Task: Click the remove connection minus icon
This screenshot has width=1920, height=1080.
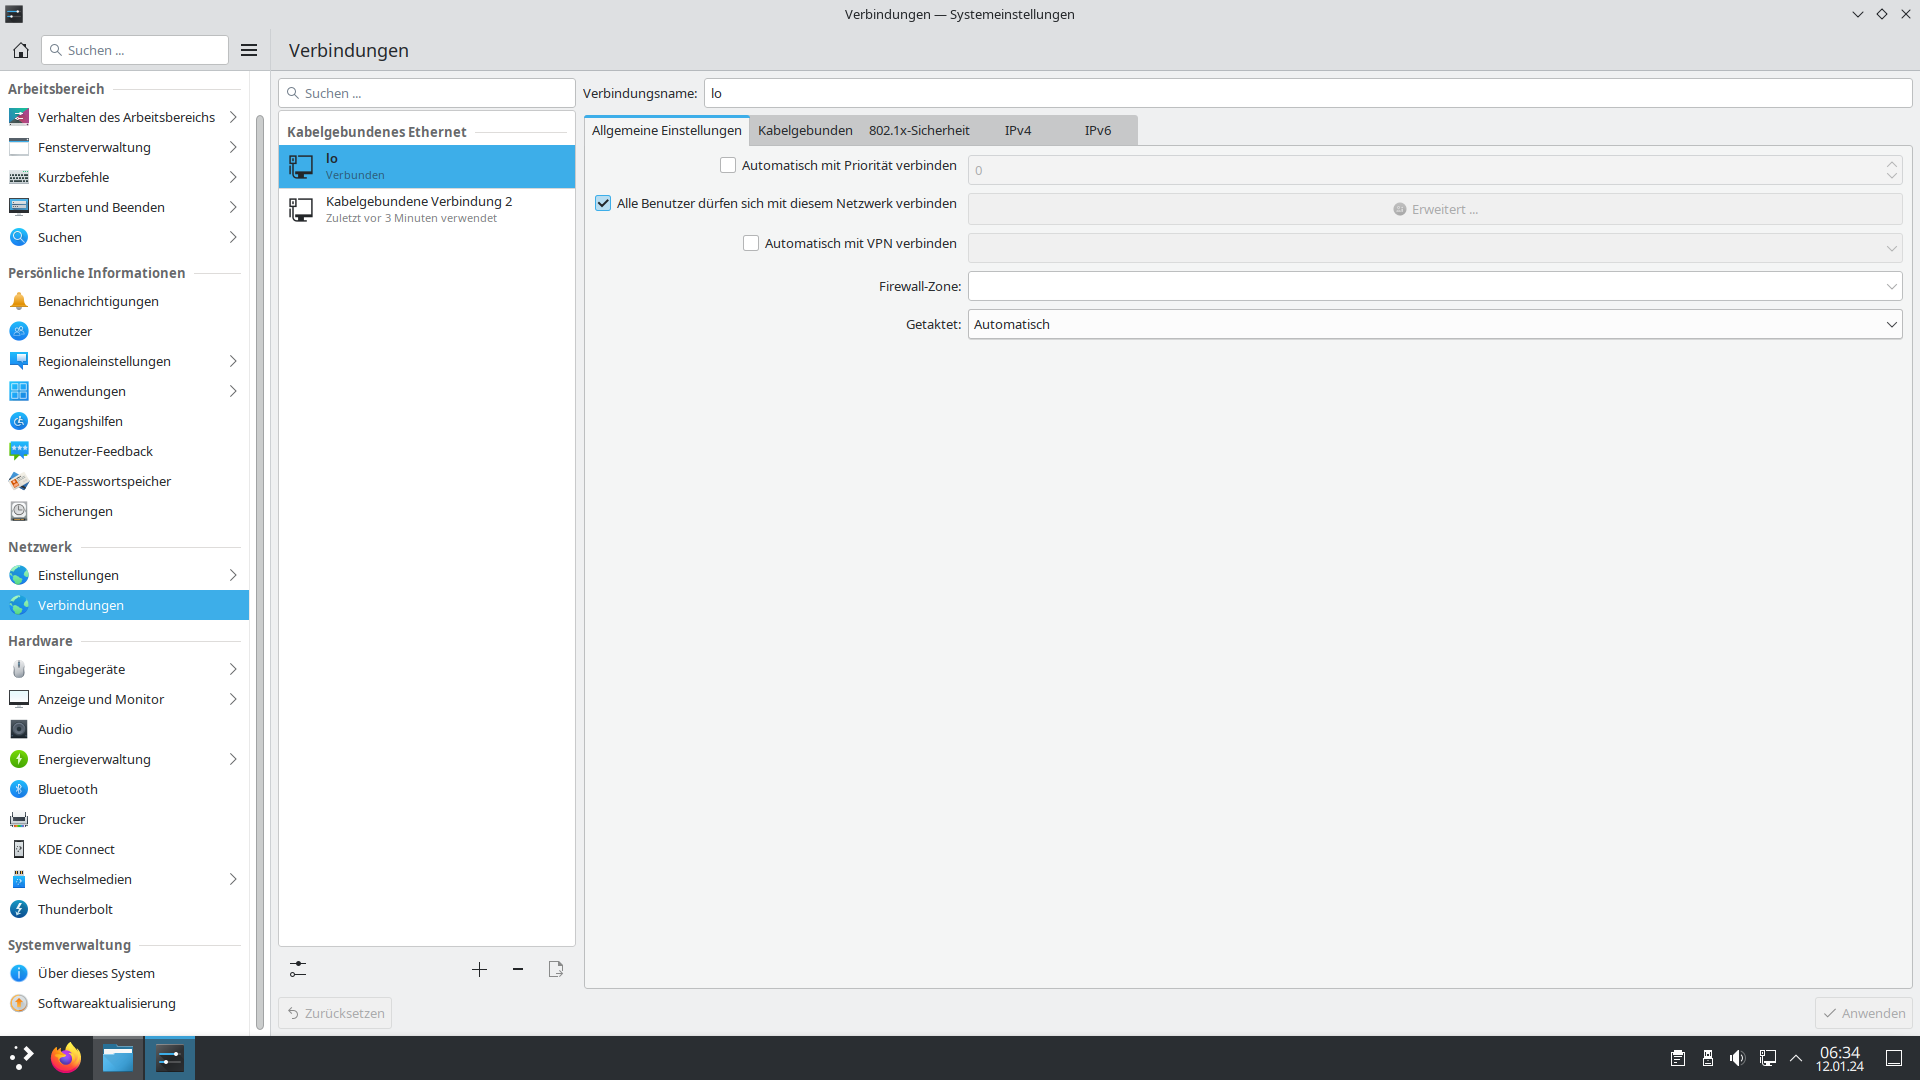Action: (x=518, y=969)
